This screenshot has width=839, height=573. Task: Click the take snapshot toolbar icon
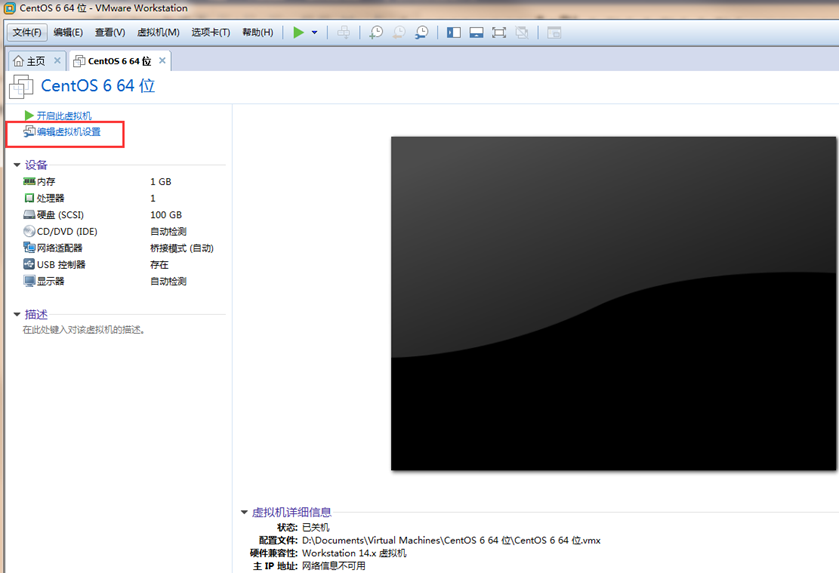click(376, 33)
